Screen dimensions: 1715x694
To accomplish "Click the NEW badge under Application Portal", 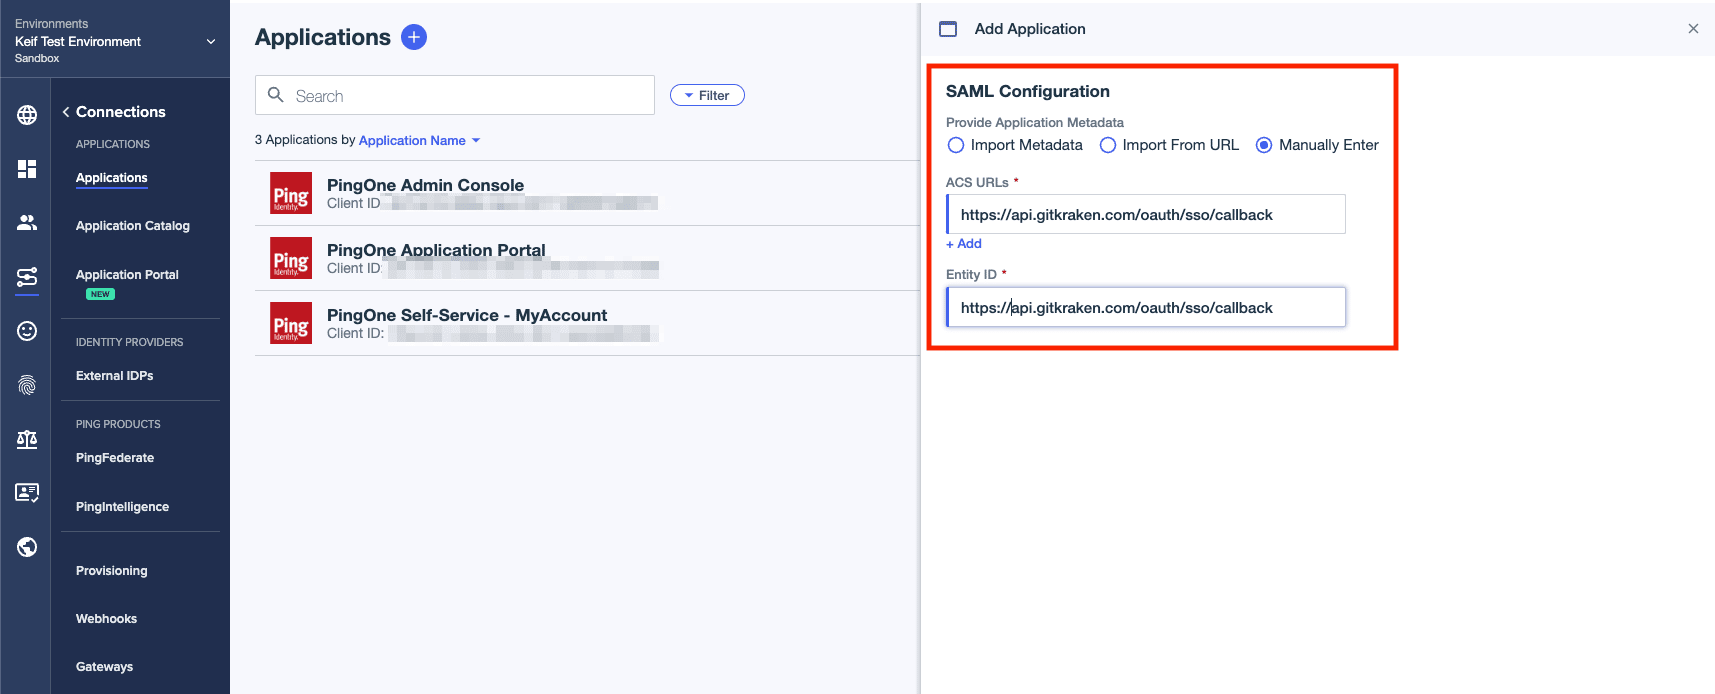I will [100, 294].
